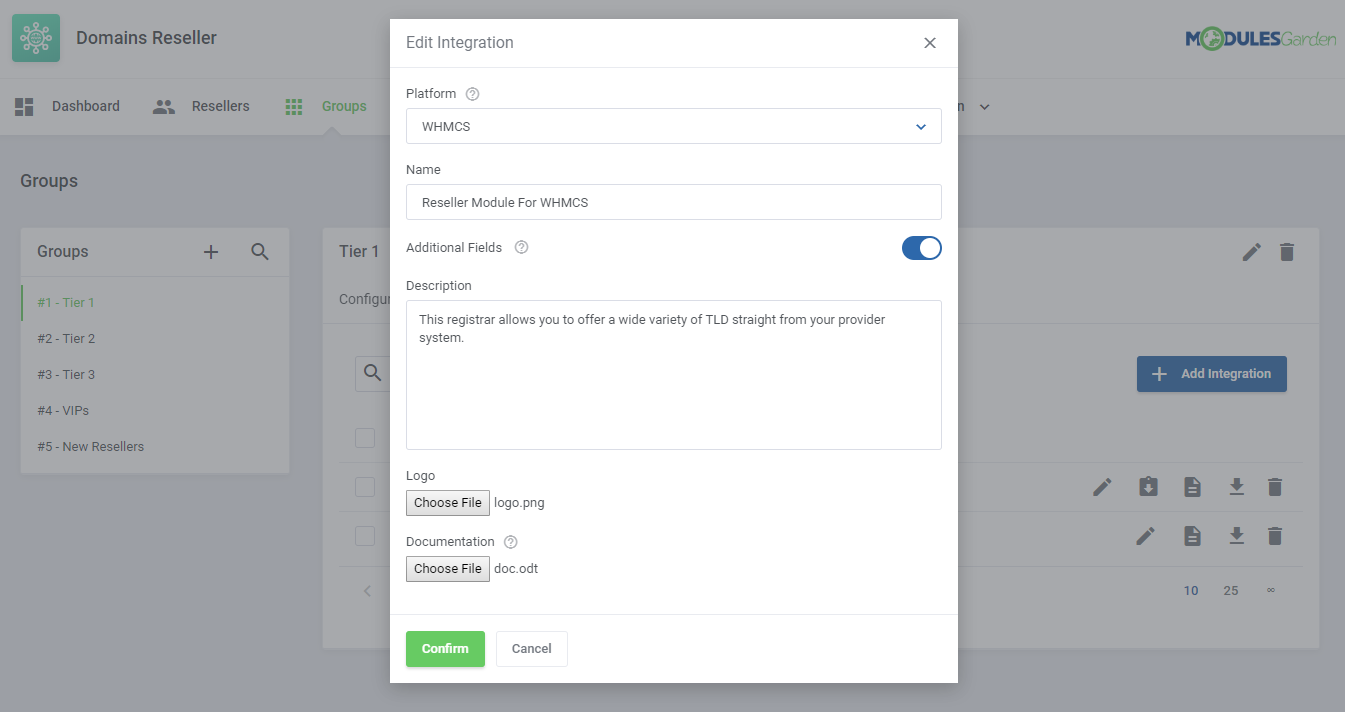Click the search icon in Groups panel
Image resolution: width=1345 pixels, height=712 pixels.
coord(260,252)
